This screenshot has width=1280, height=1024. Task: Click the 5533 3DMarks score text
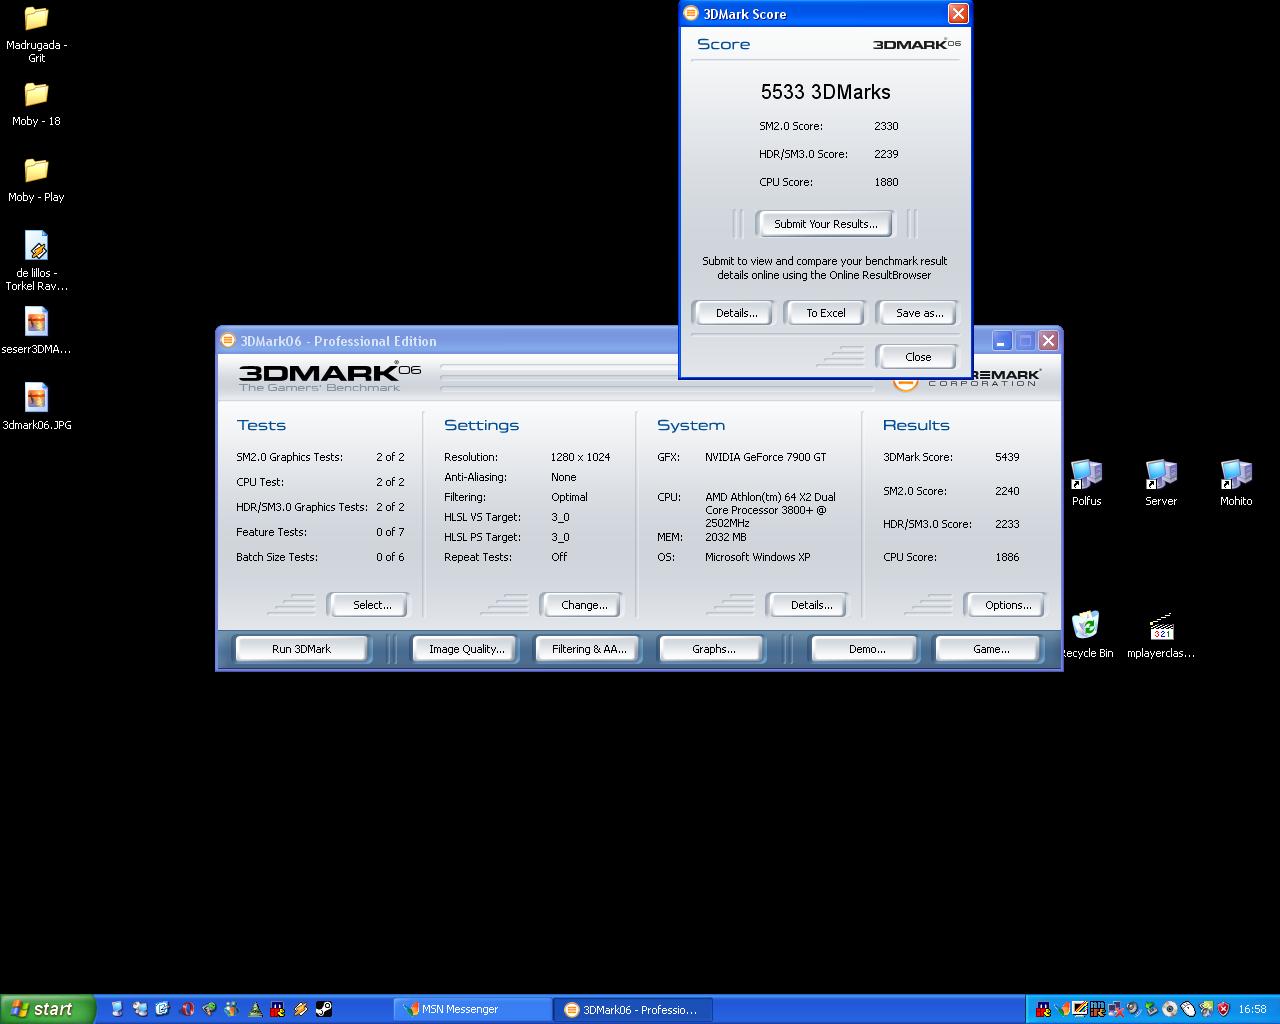(825, 92)
